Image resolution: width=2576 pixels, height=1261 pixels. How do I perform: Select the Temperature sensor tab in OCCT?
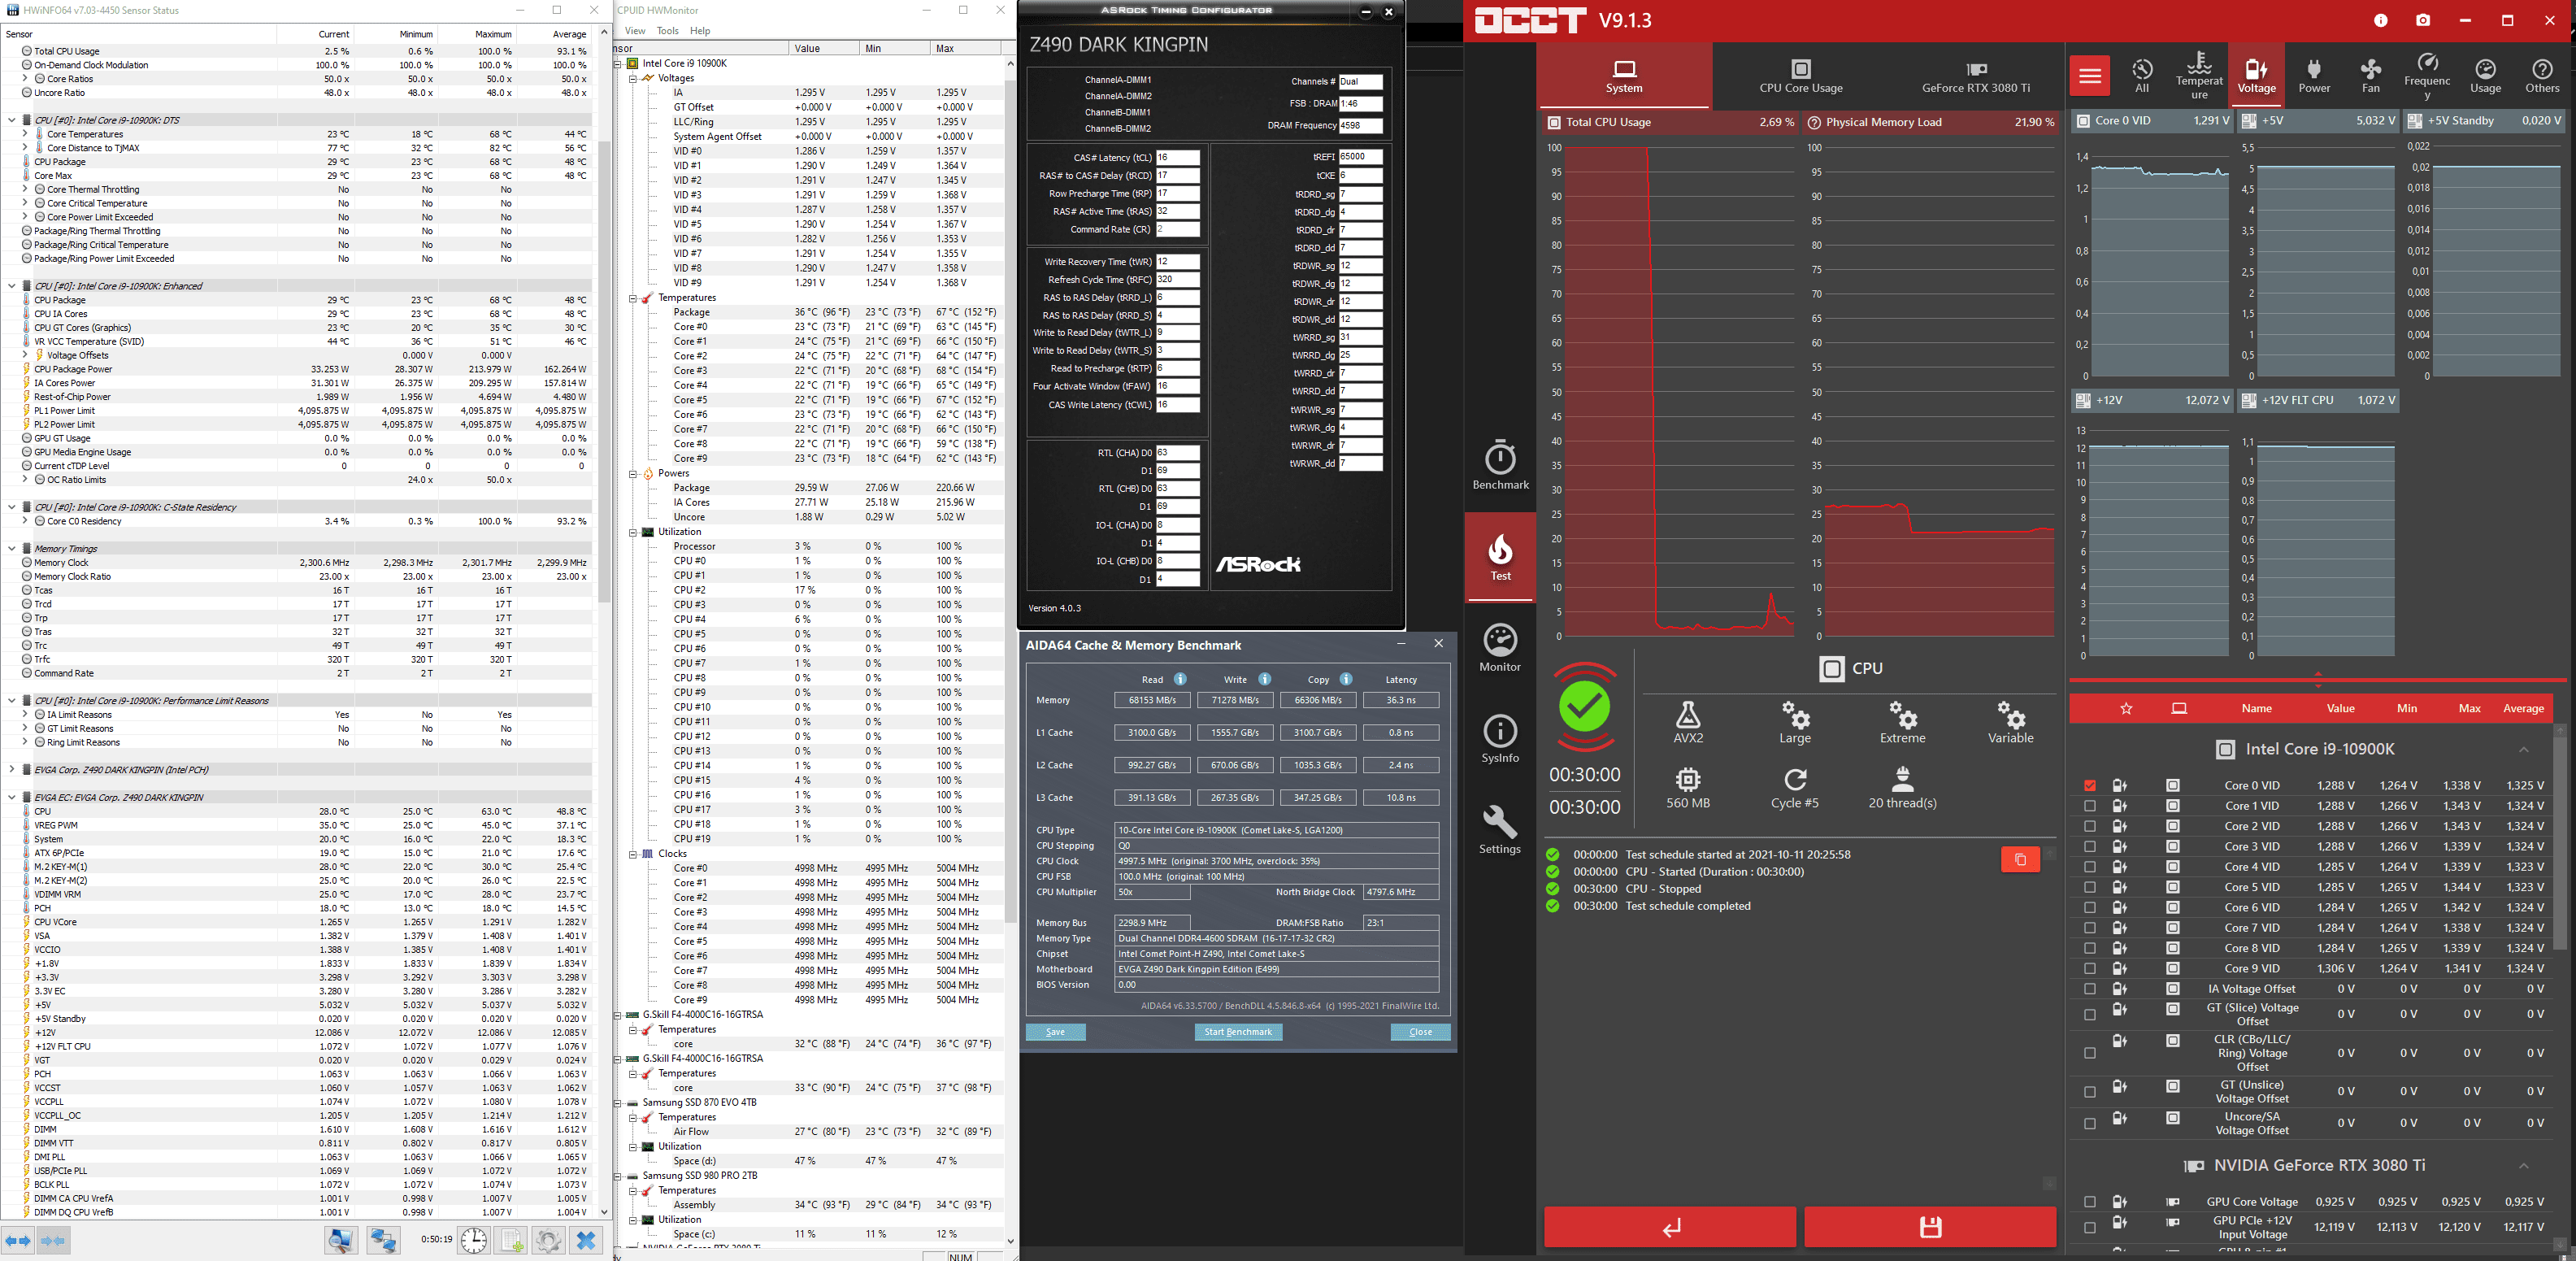click(x=2199, y=76)
